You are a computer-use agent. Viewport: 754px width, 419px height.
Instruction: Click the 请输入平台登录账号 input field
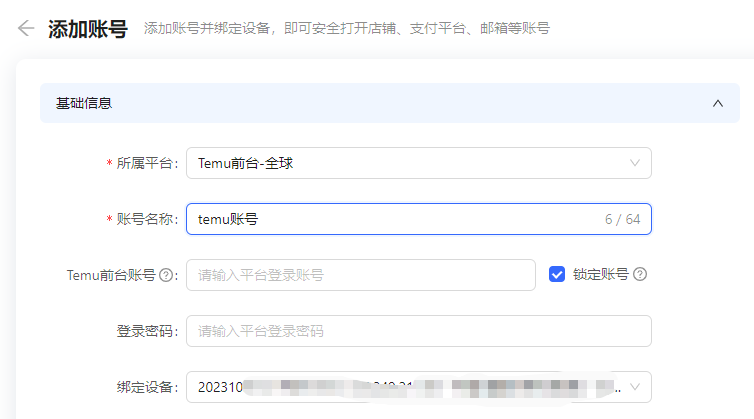(360, 275)
